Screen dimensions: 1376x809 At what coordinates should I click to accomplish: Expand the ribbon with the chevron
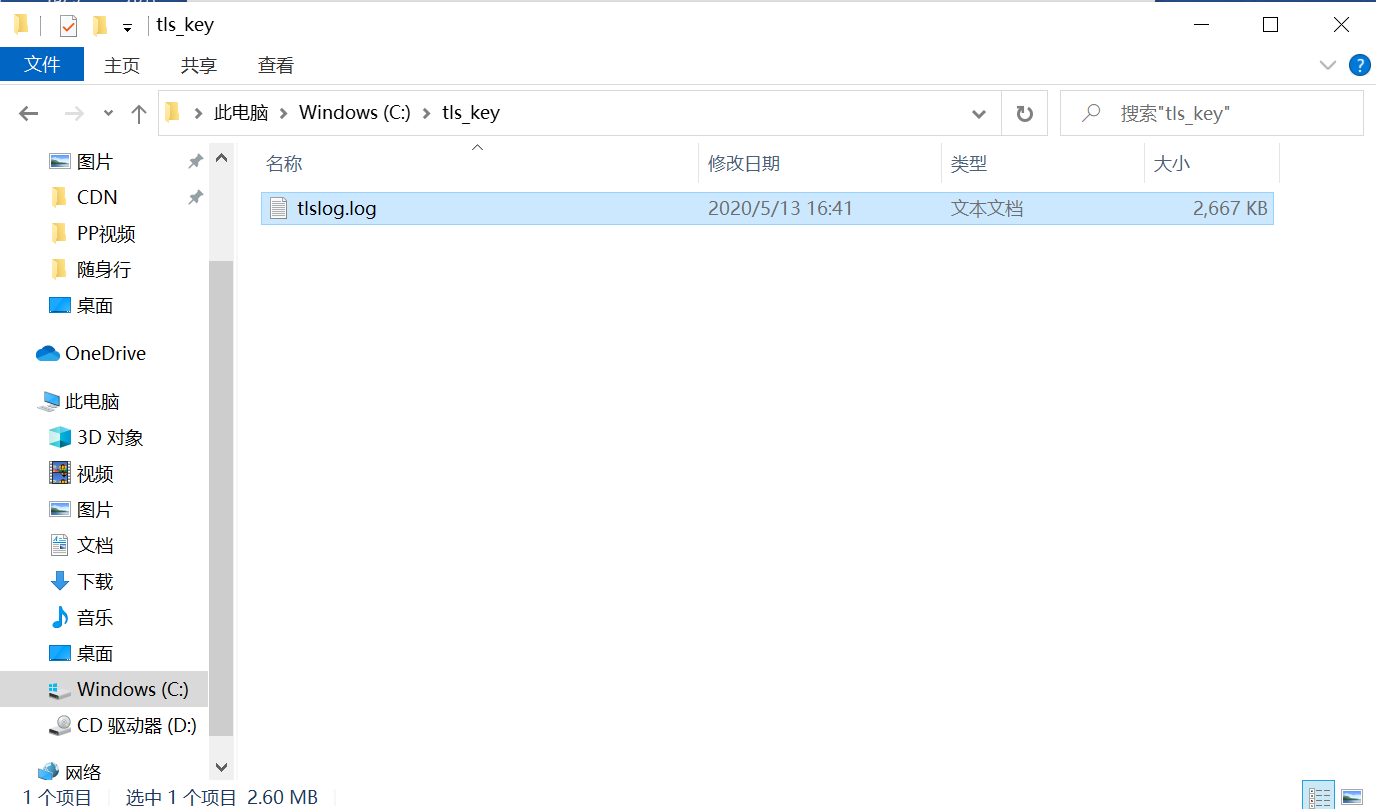tap(1328, 66)
